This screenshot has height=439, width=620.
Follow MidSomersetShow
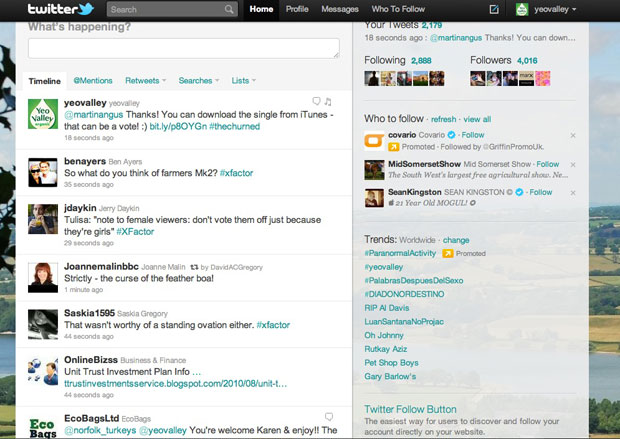[x=548, y=164]
